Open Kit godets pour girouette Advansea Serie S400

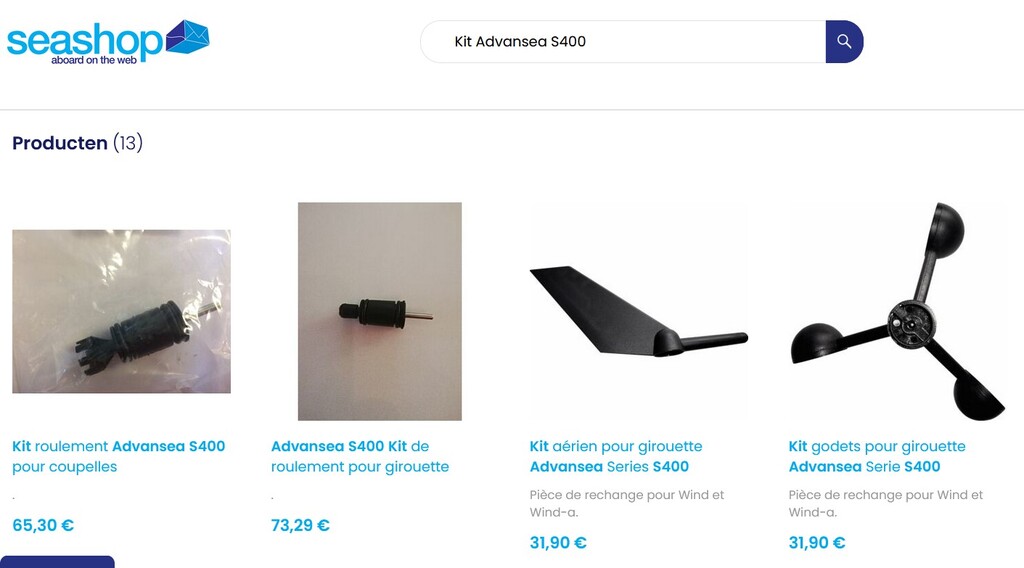(x=877, y=456)
